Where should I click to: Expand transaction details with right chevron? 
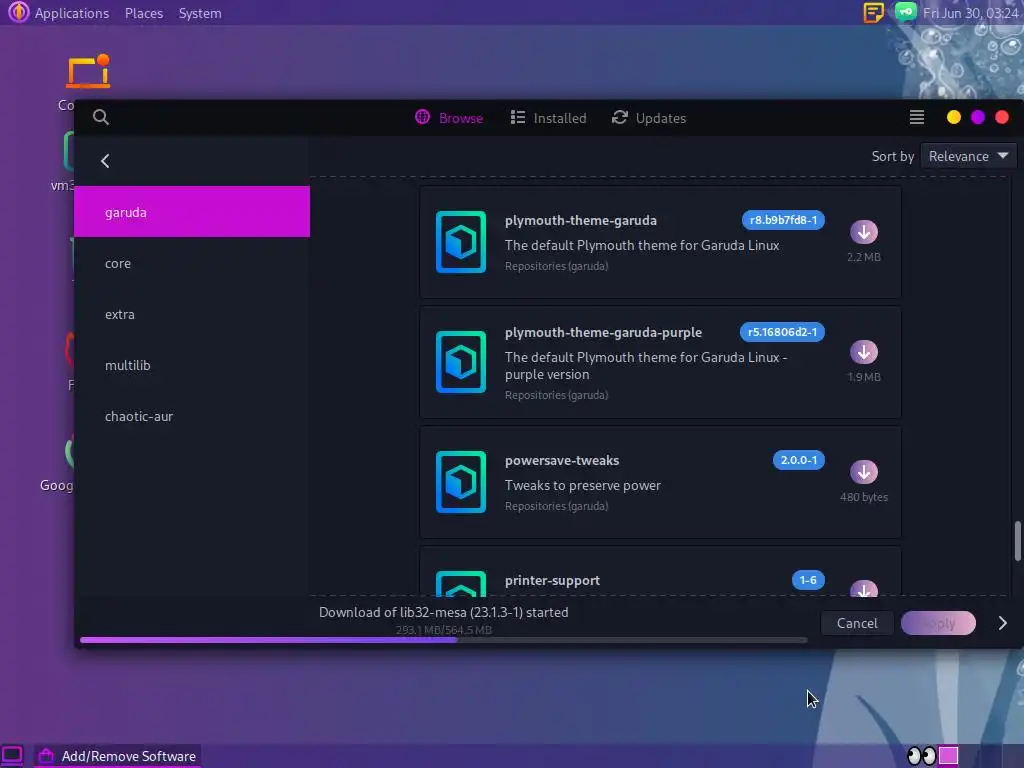pos(1002,624)
